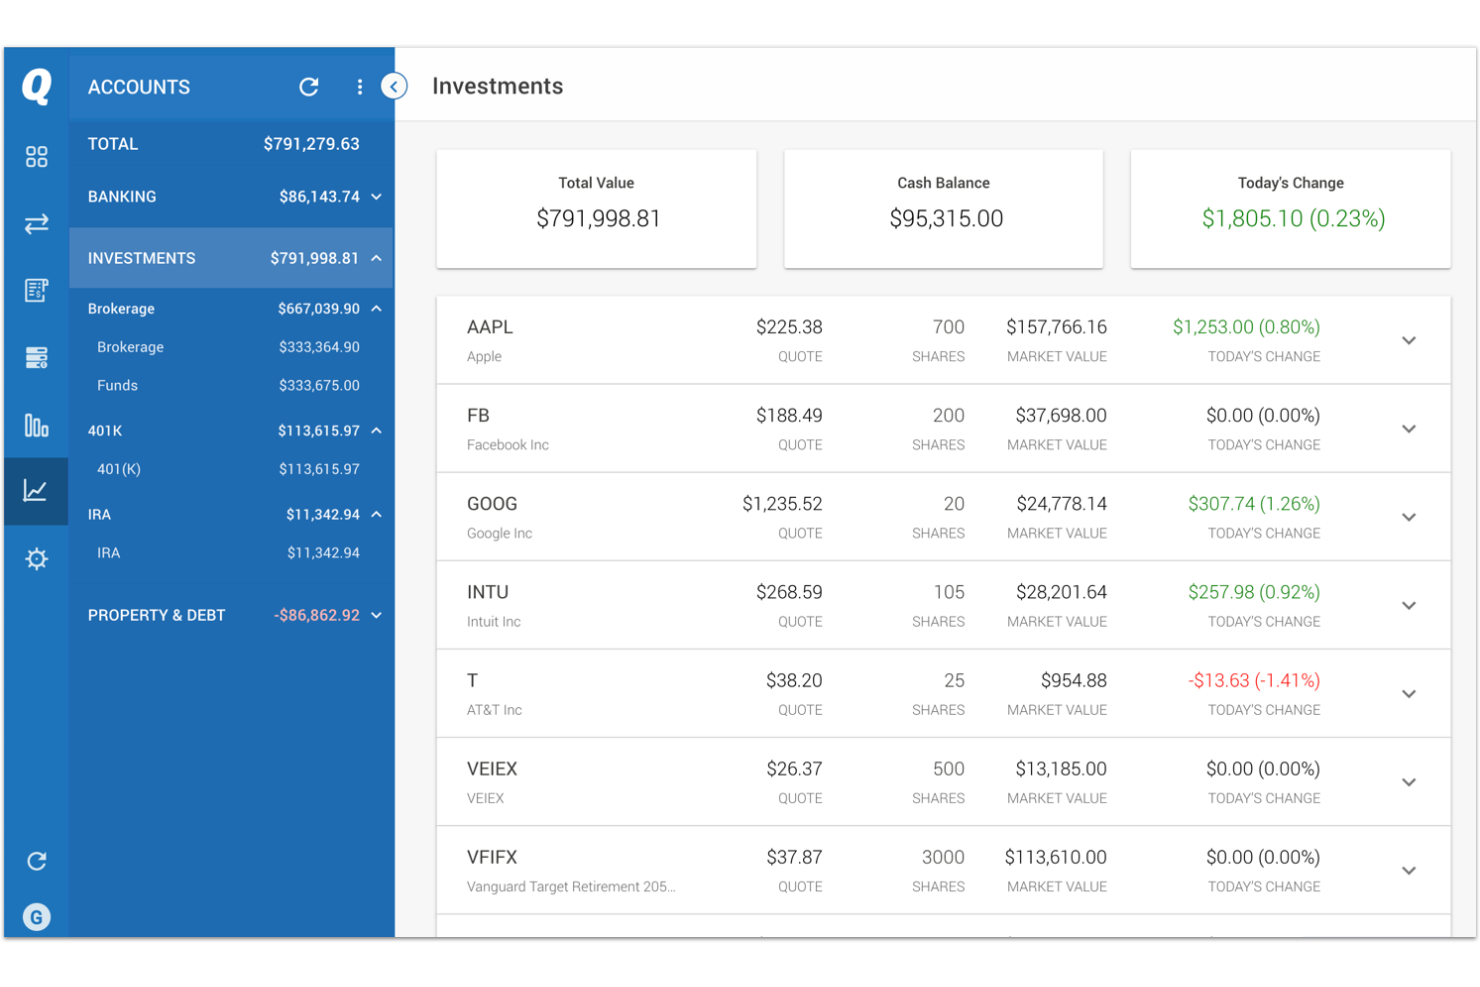Click the Cash Balance card
The height and width of the screenshot is (987, 1480).
click(943, 209)
